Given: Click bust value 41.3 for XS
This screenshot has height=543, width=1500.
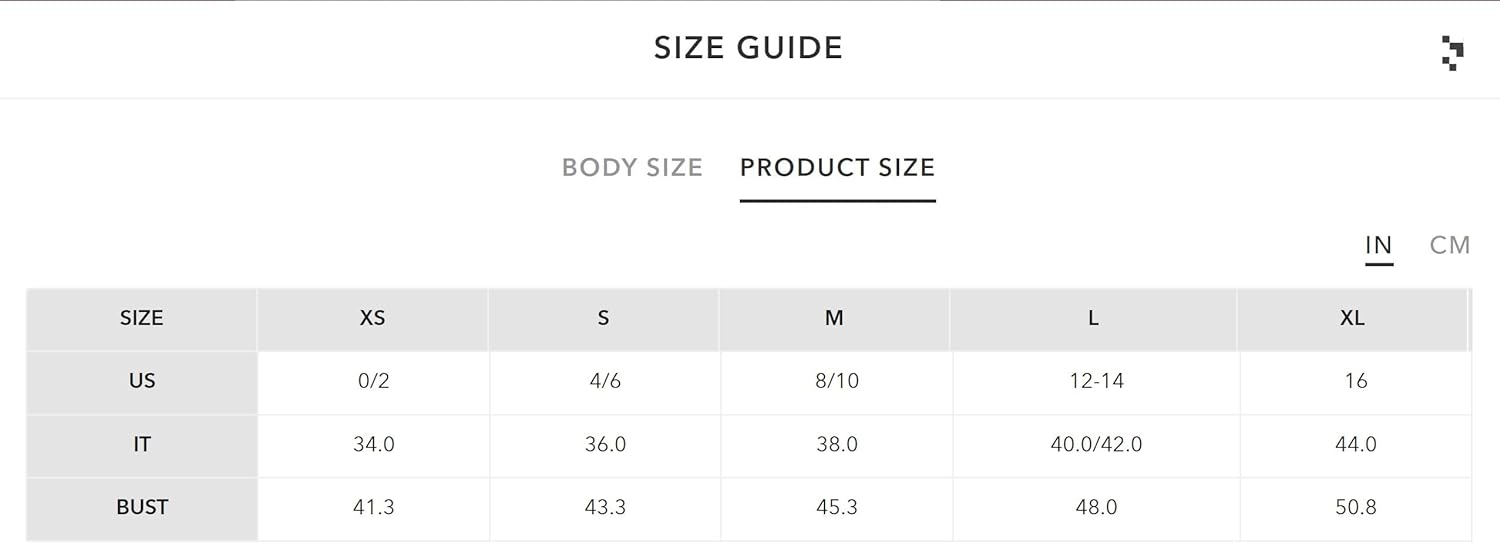Looking at the screenshot, I should (374, 508).
